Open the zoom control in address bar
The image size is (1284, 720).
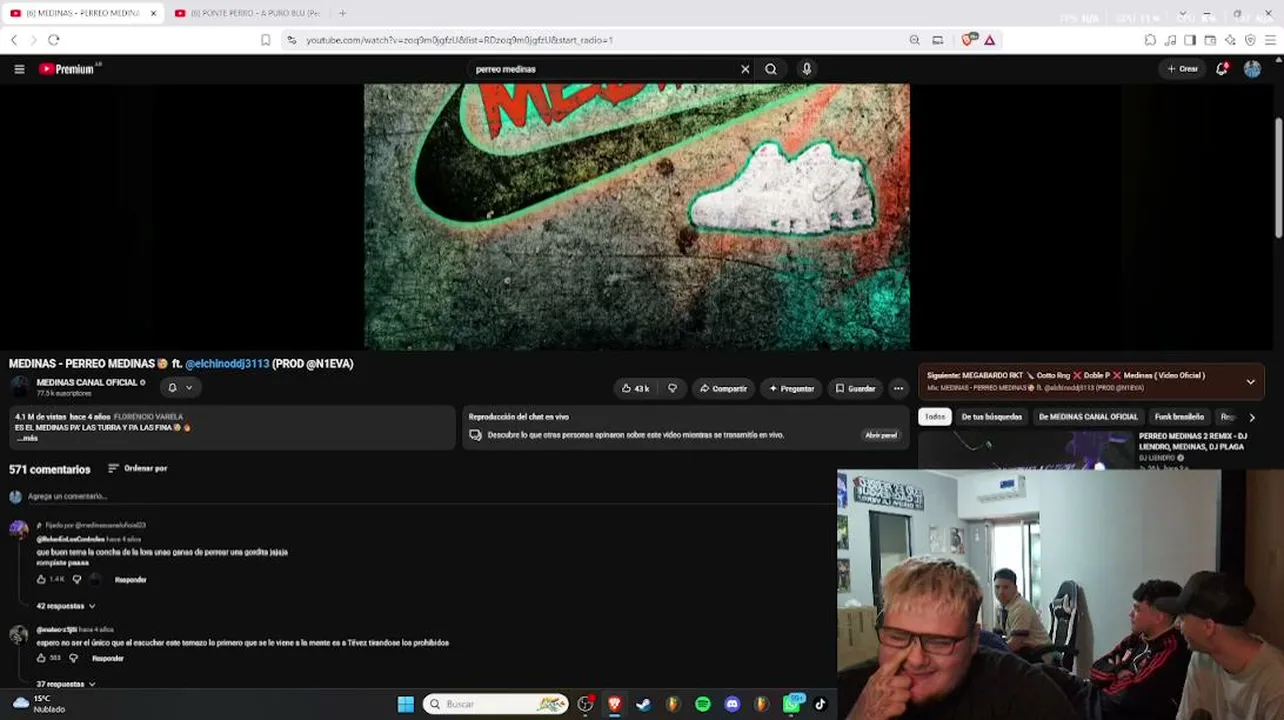914,40
